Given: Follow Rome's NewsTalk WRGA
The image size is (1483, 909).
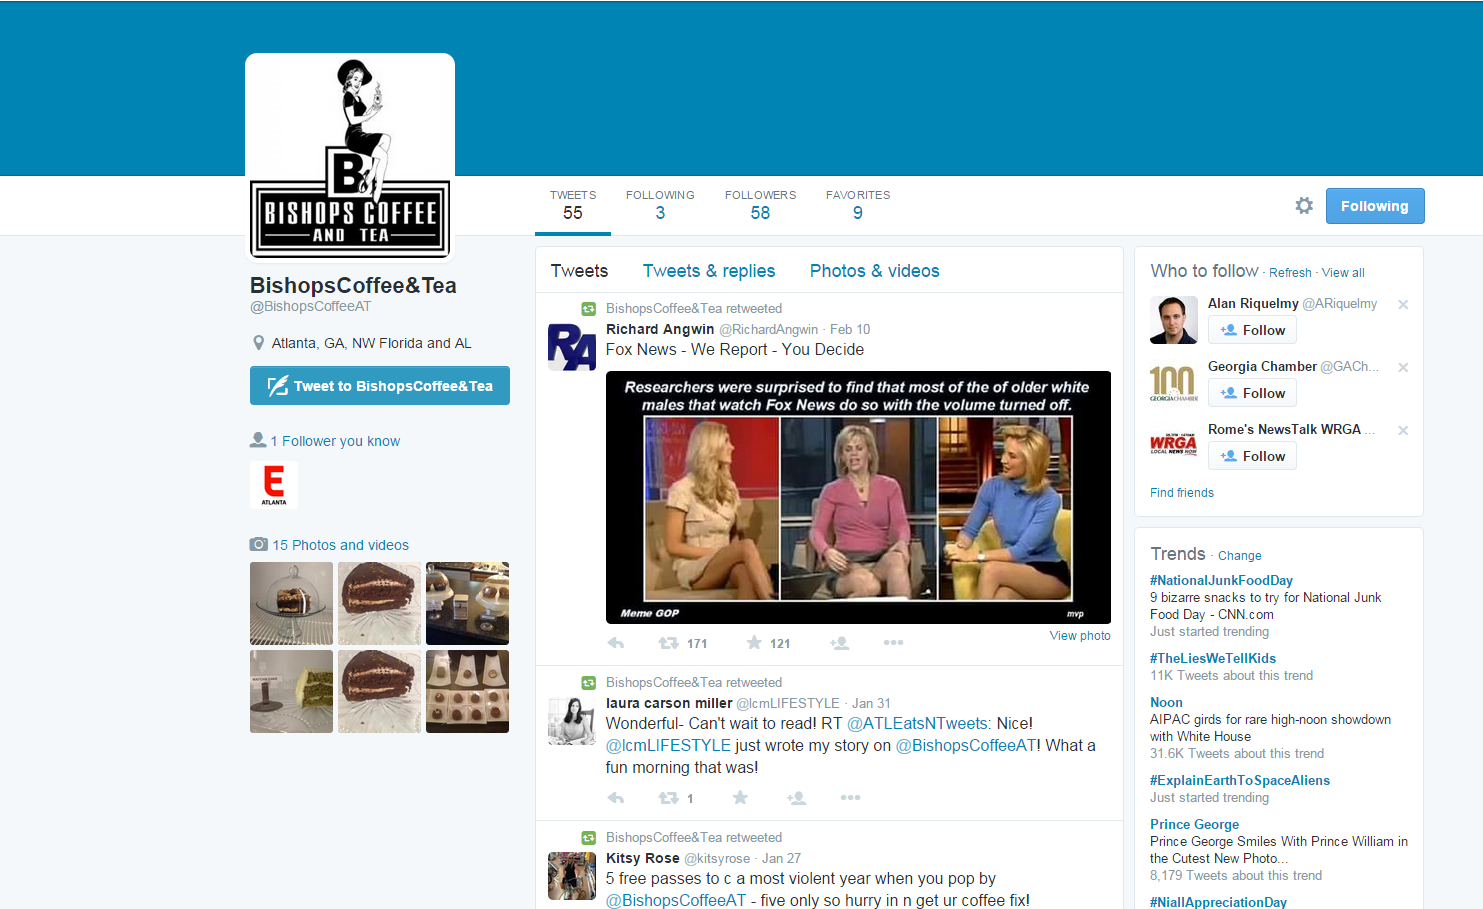Looking at the screenshot, I should pos(1252,456).
